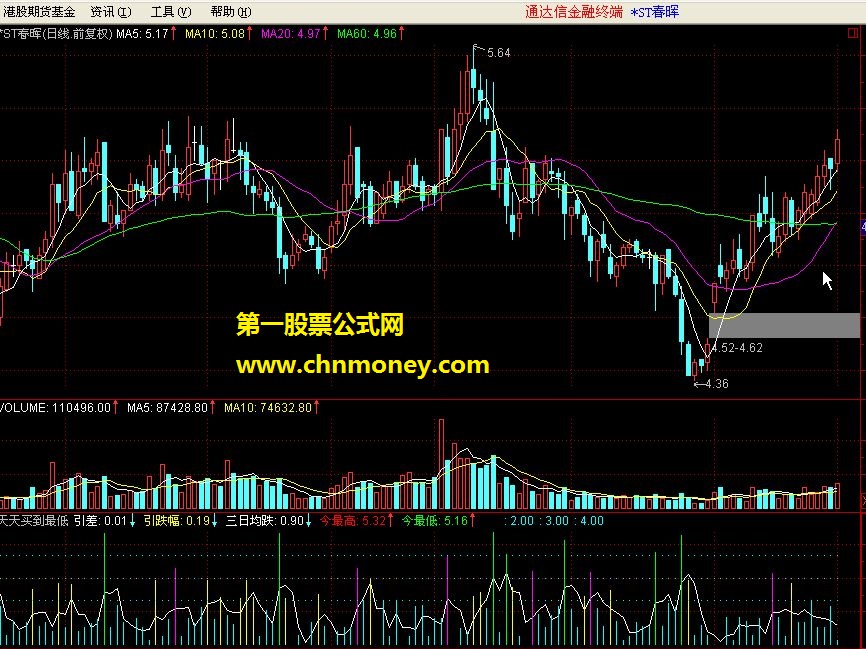Click the 天天买到最低 indicator name
Image resolution: width=866 pixels, height=649 pixels.
pos(34,521)
